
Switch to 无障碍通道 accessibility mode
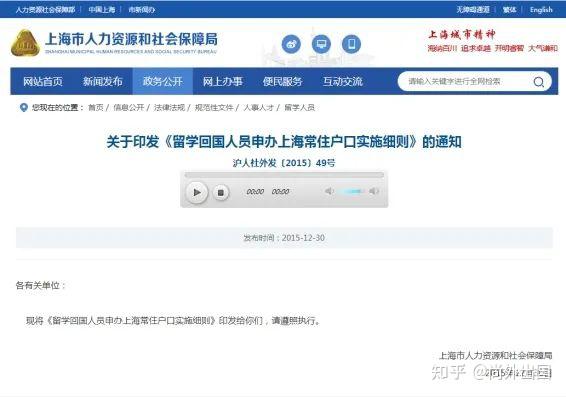[x=473, y=10]
